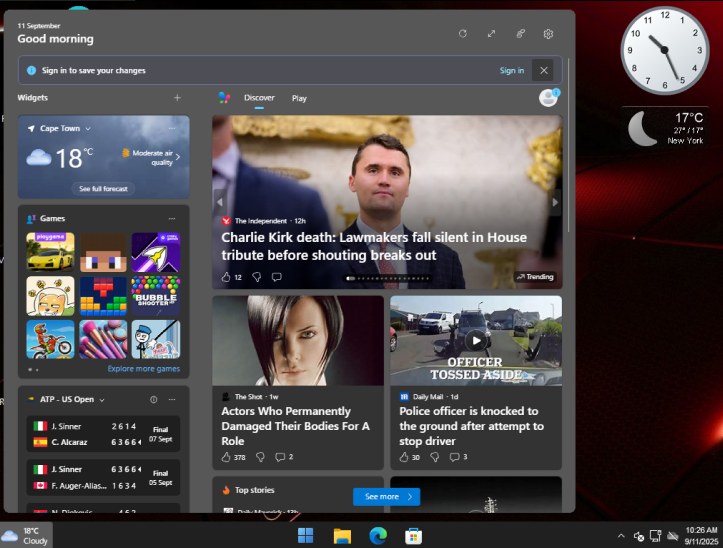Dismiss the sign-in banner

click(x=544, y=70)
